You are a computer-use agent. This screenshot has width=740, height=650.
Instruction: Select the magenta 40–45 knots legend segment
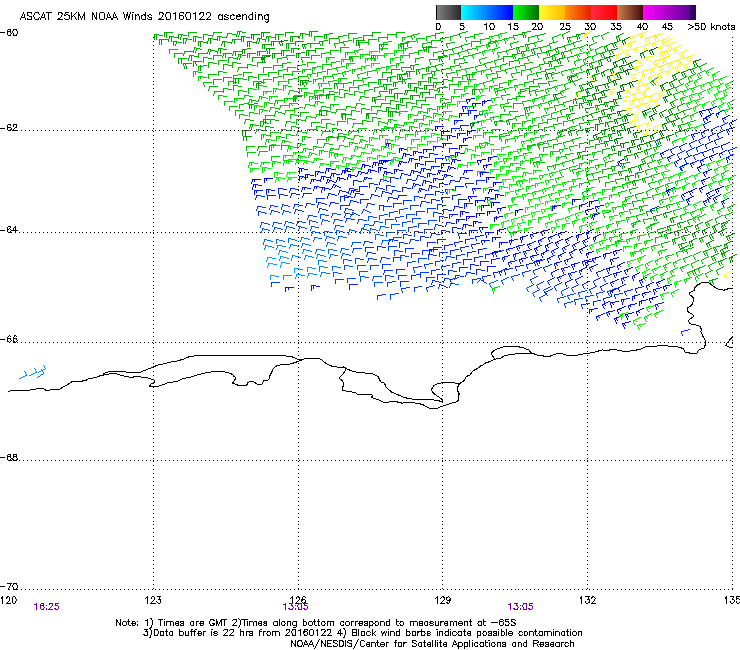point(656,12)
